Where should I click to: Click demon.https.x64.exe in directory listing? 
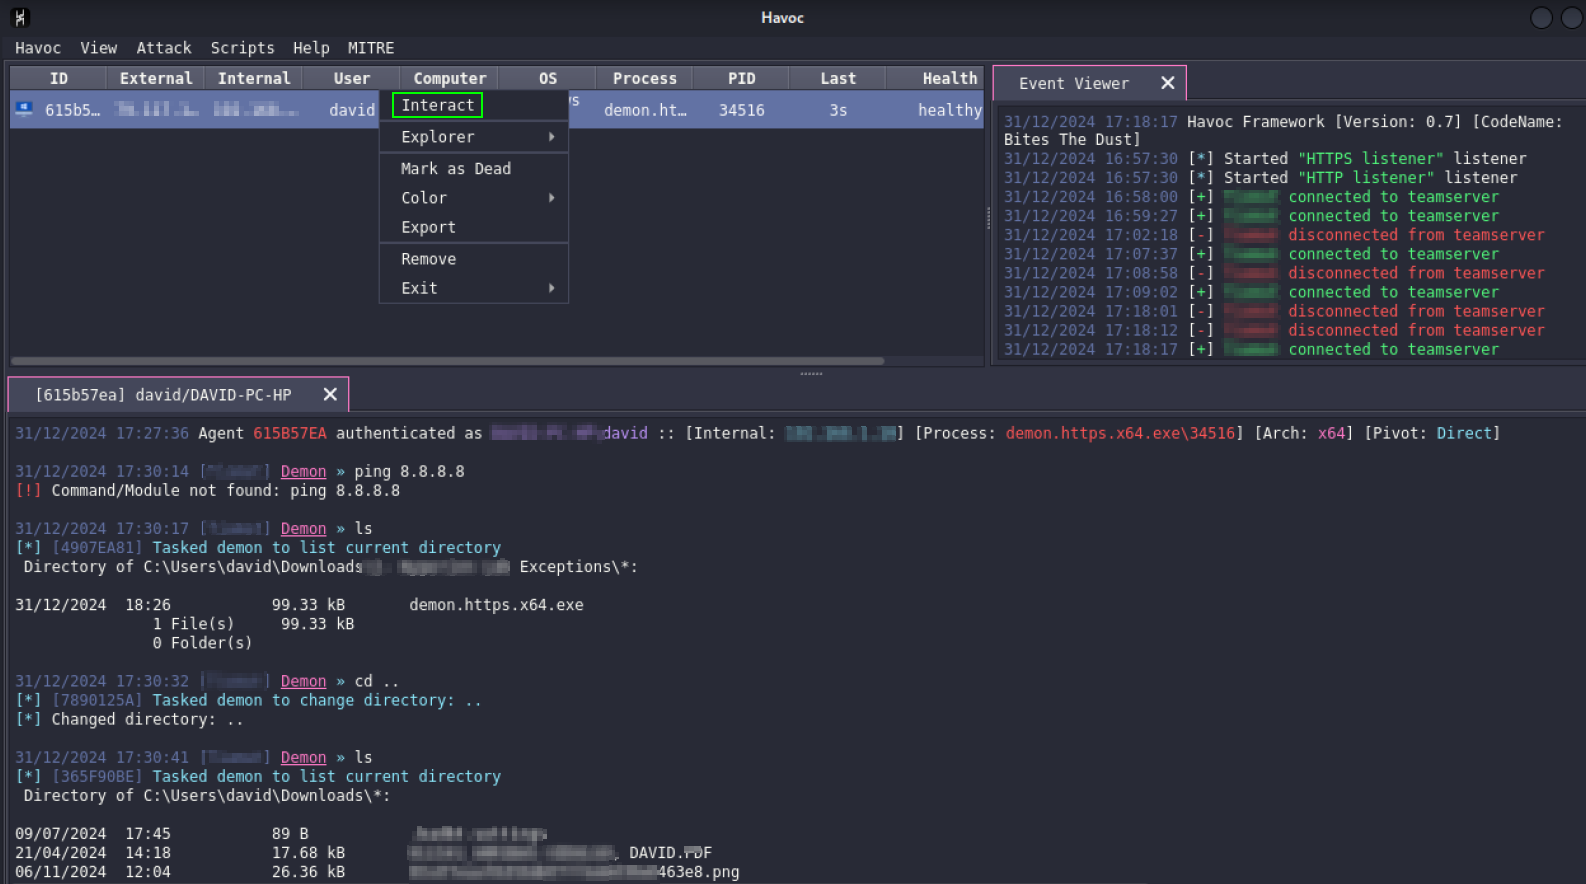click(496, 605)
